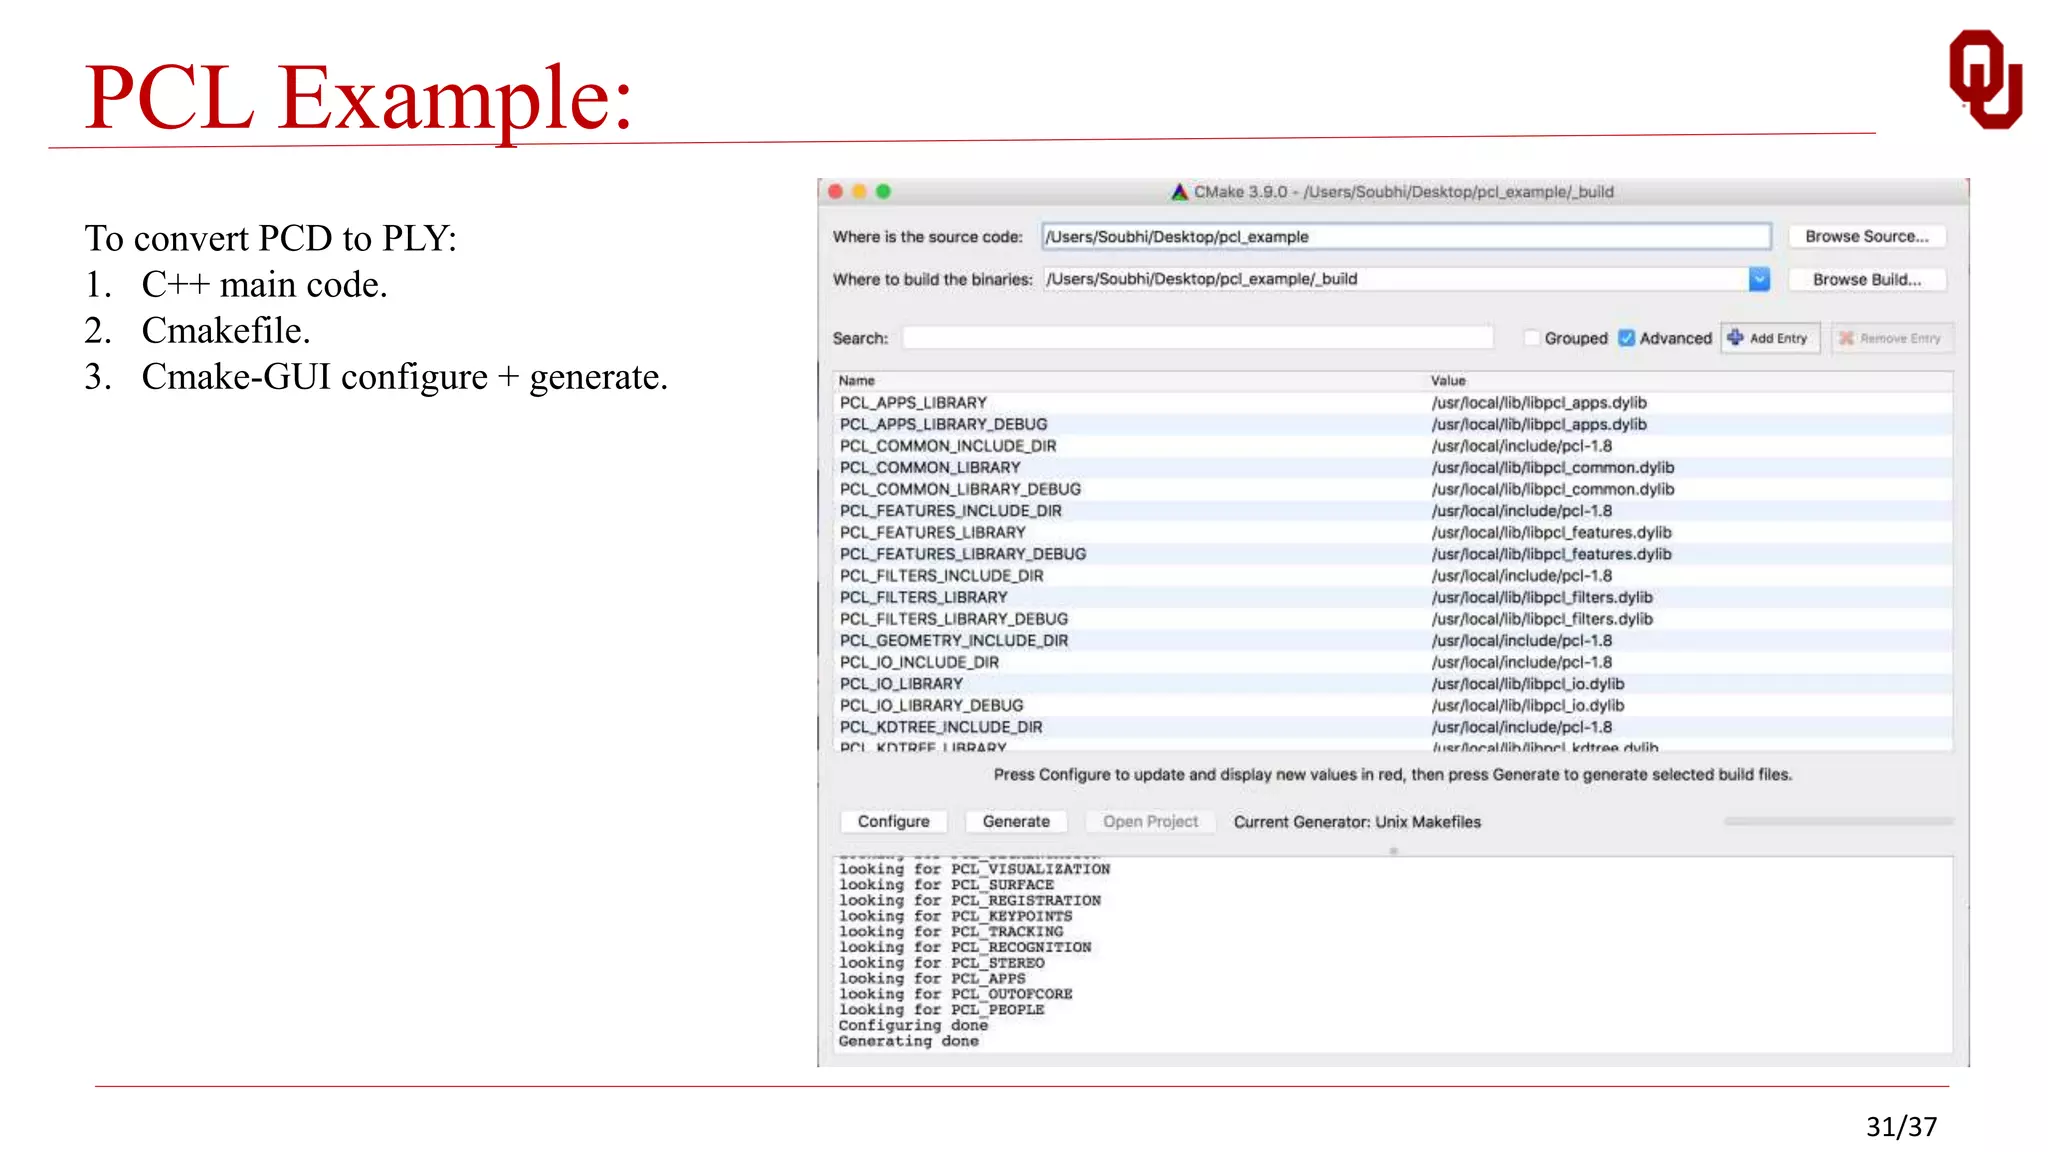Enable the Grouped checkbox

tap(1531, 338)
